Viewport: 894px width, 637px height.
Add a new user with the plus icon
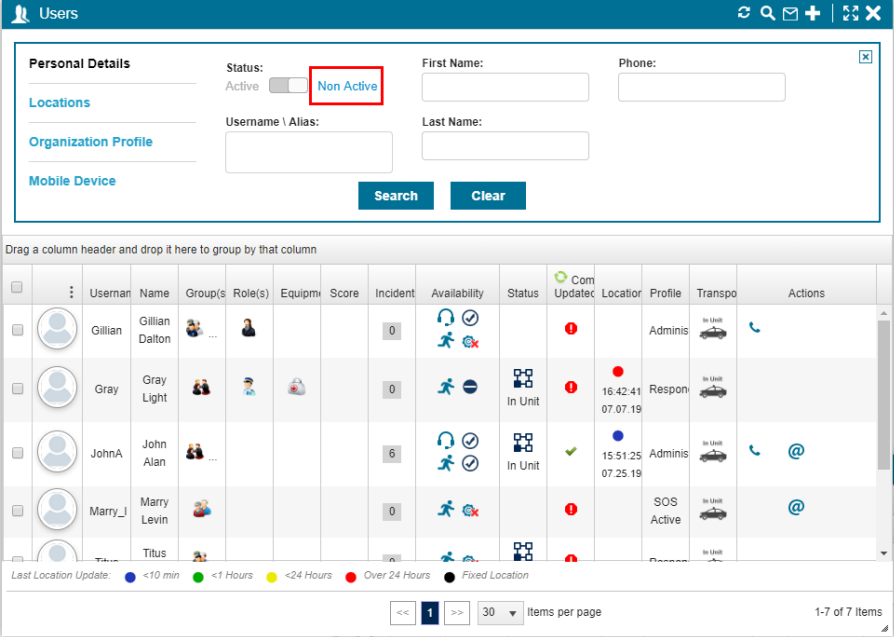tap(813, 13)
